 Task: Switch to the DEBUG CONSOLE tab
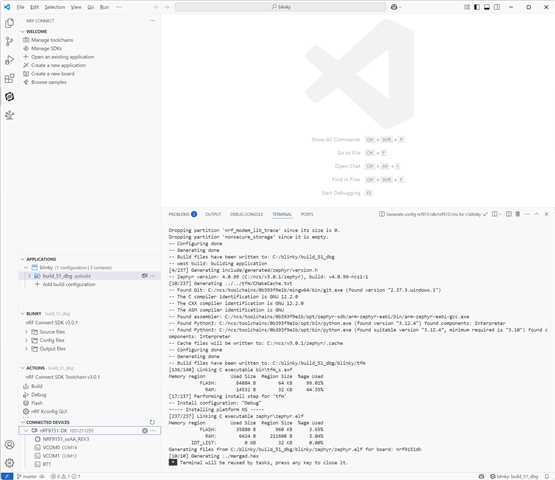(246, 214)
